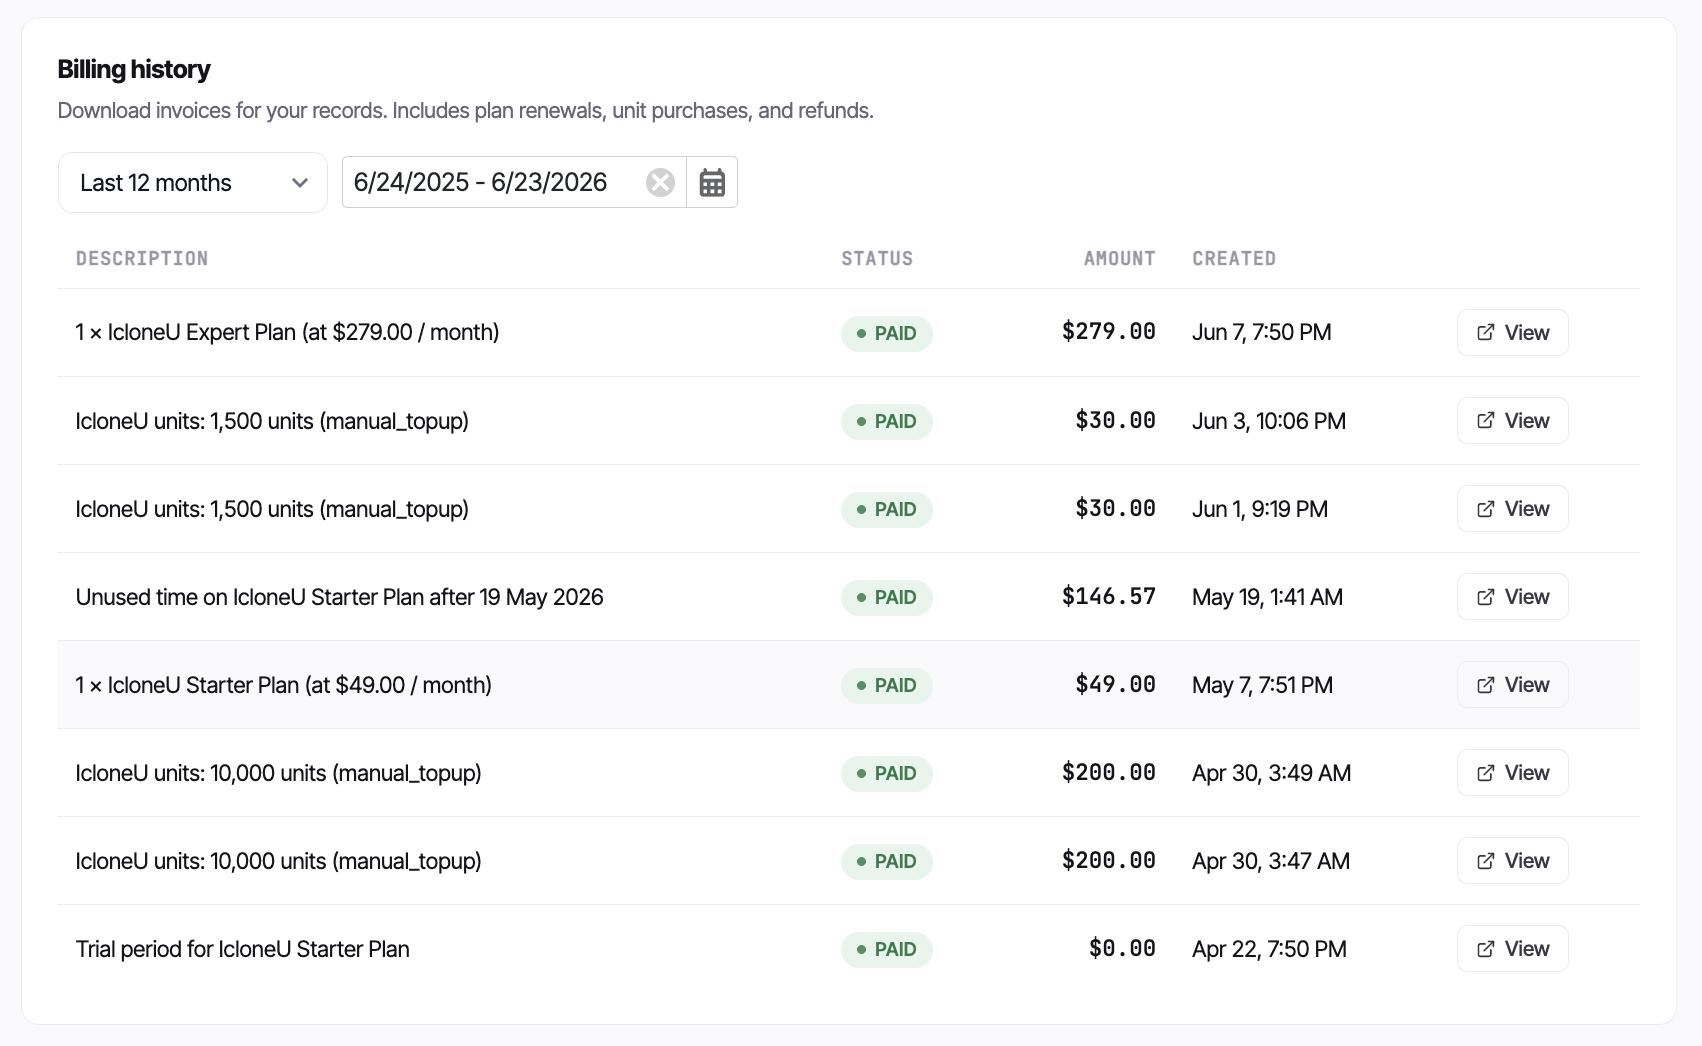Click the date range field 6/24/2025 - 6/23/2026
1702x1046 pixels.
pos(514,182)
